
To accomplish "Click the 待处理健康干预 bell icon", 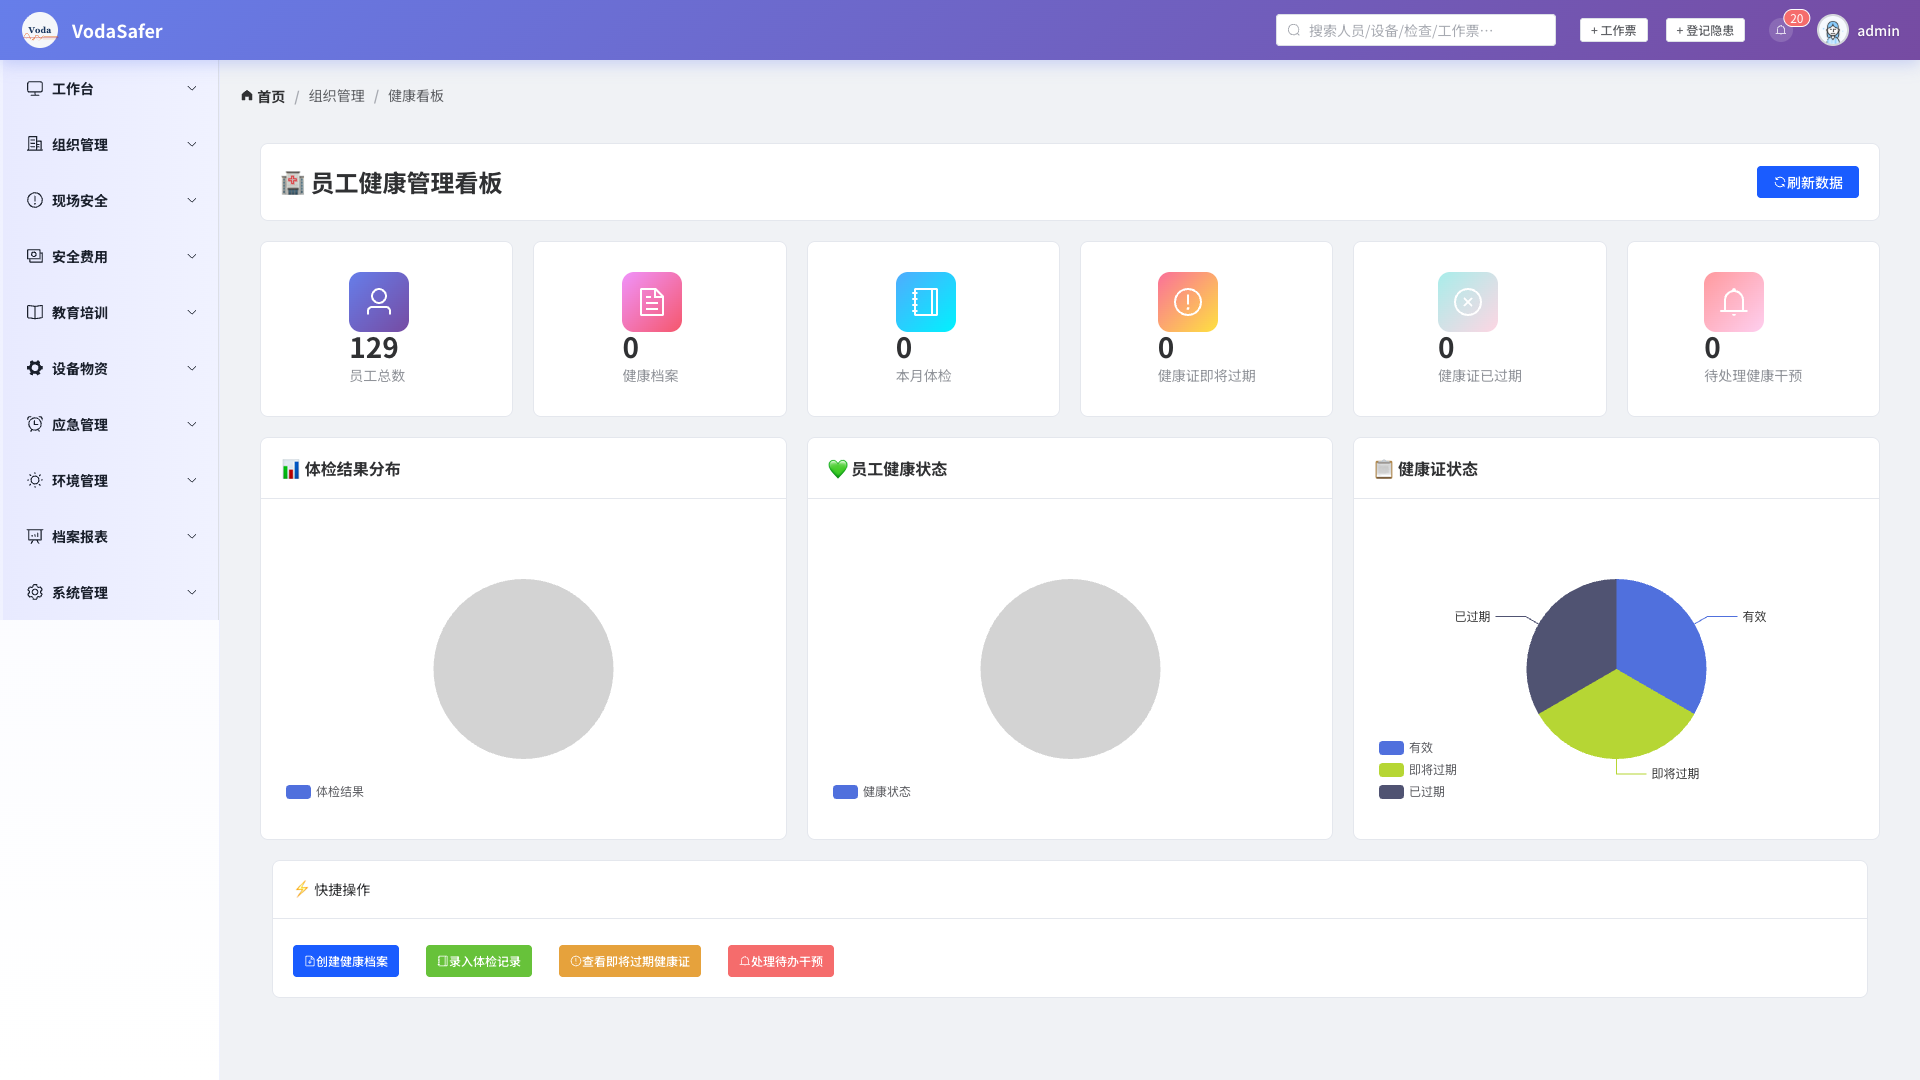I will [x=1734, y=302].
